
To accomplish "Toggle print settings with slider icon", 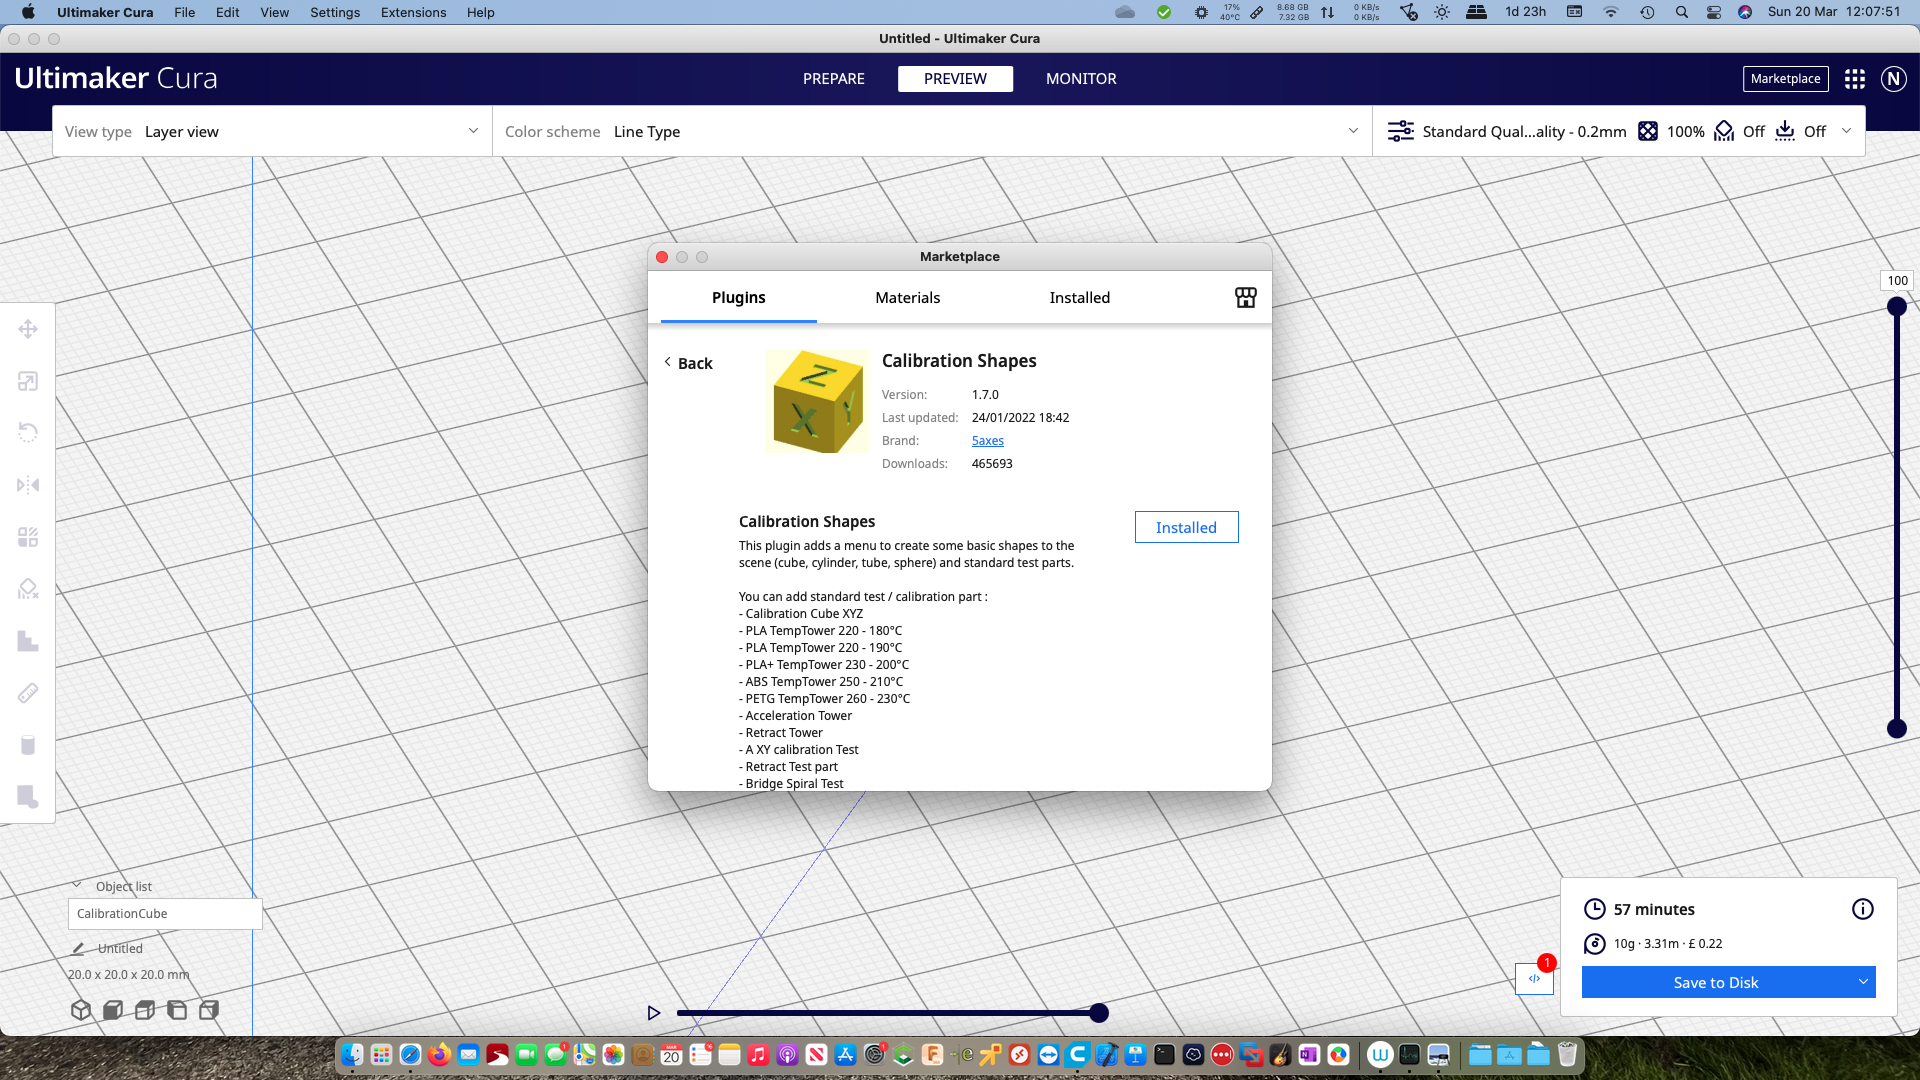I will (x=1401, y=131).
